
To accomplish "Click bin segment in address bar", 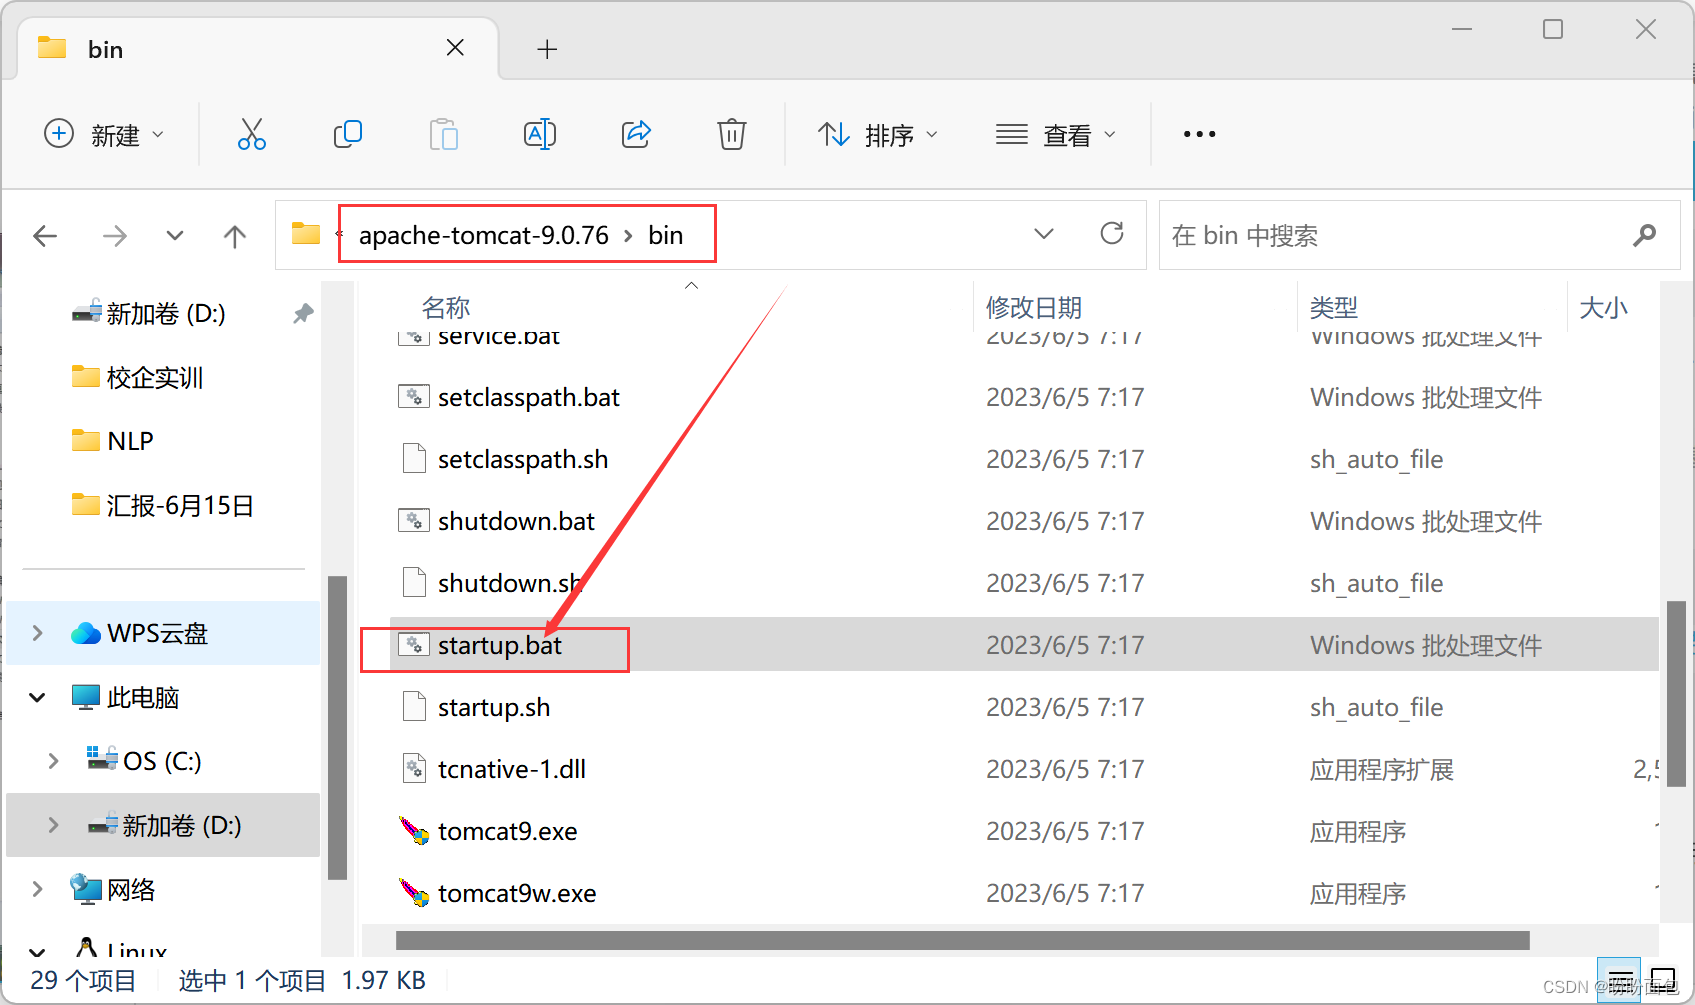I will point(666,235).
